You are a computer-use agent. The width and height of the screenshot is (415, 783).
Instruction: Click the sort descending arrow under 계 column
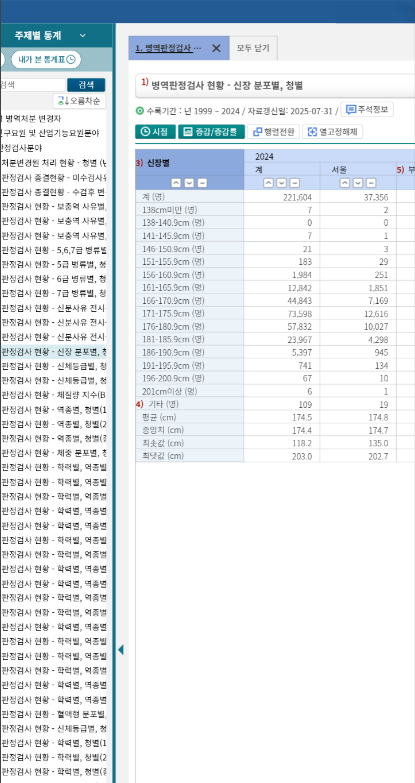(282, 183)
